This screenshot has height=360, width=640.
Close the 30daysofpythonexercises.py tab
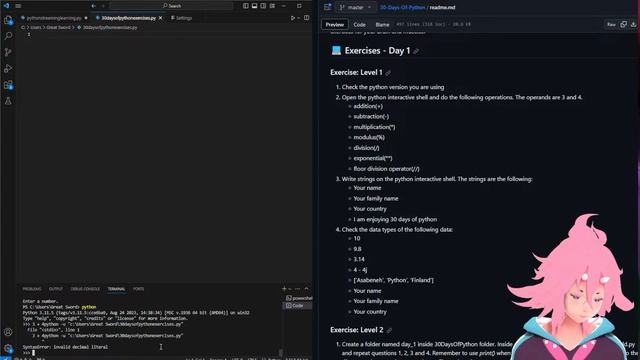[160, 18]
